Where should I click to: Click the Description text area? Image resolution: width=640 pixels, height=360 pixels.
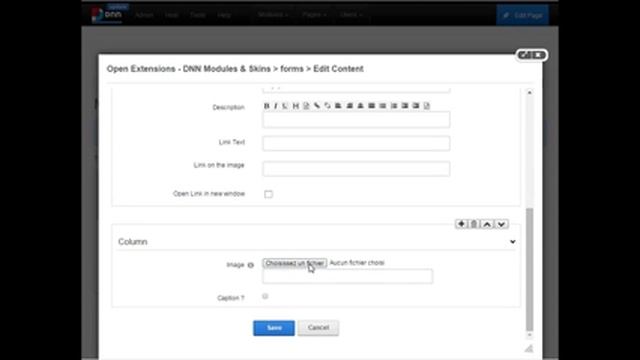point(356,120)
